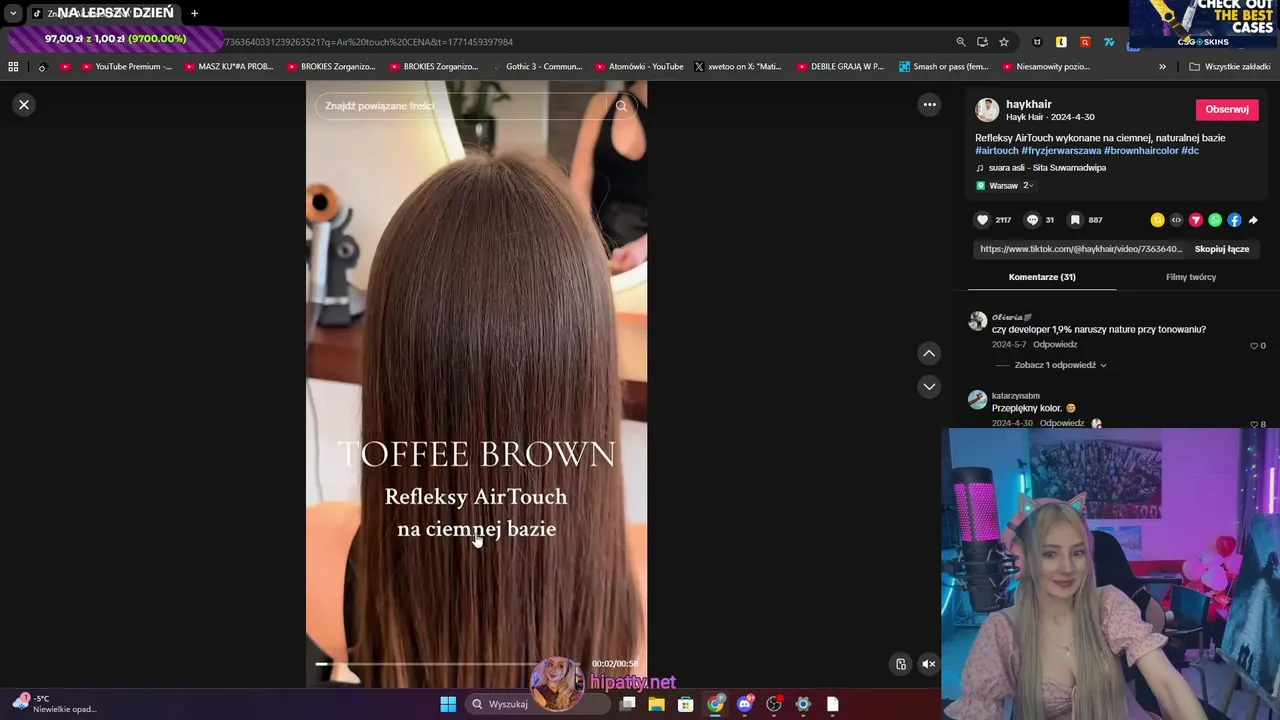
Task: Open the Atomówki - YouTube bookmark
Action: [x=638, y=67]
